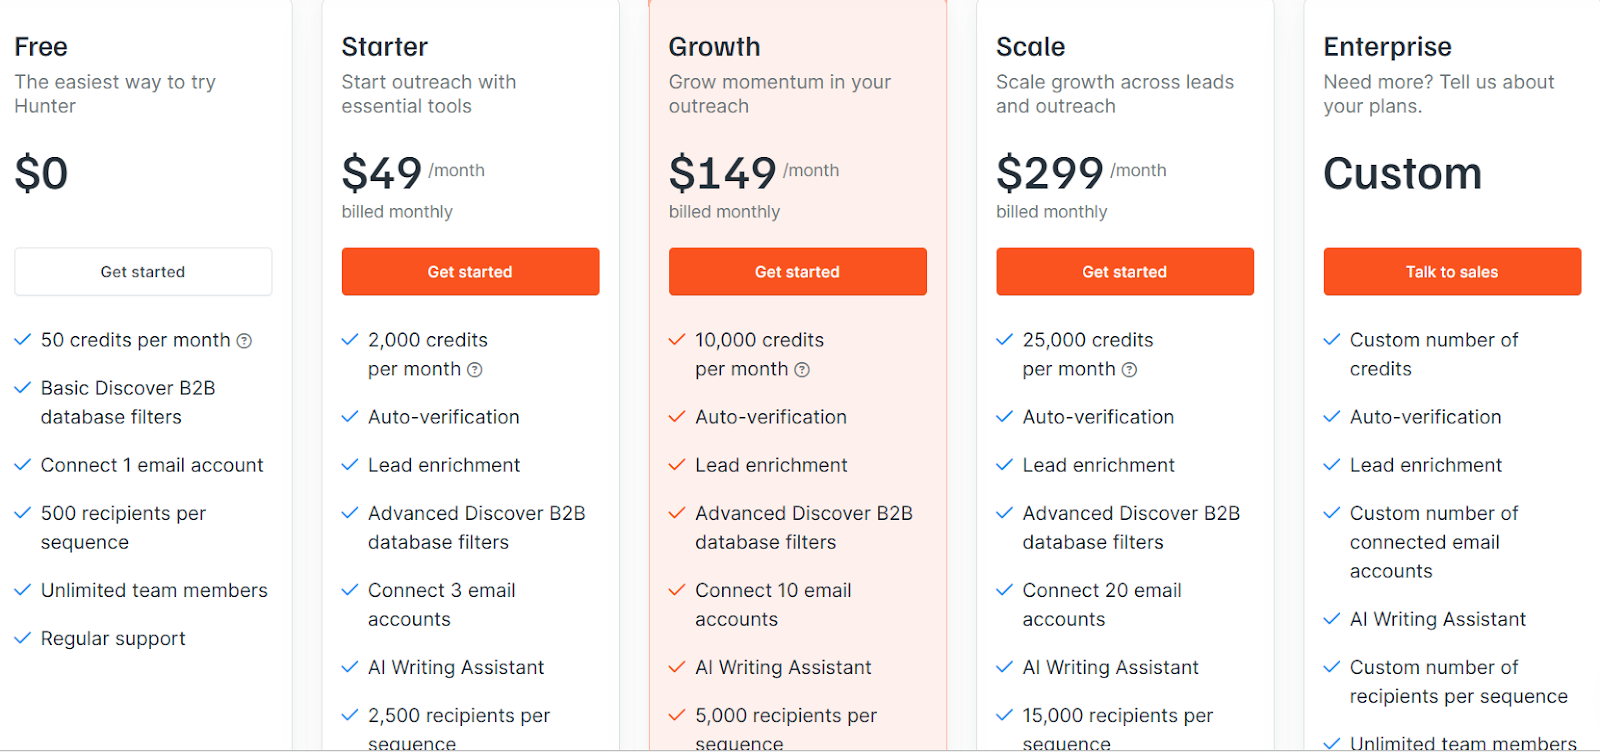Click checkmark beside Unlimited team members
Image resolution: width=1600 pixels, height=752 pixels.
[x=22, y=590]
